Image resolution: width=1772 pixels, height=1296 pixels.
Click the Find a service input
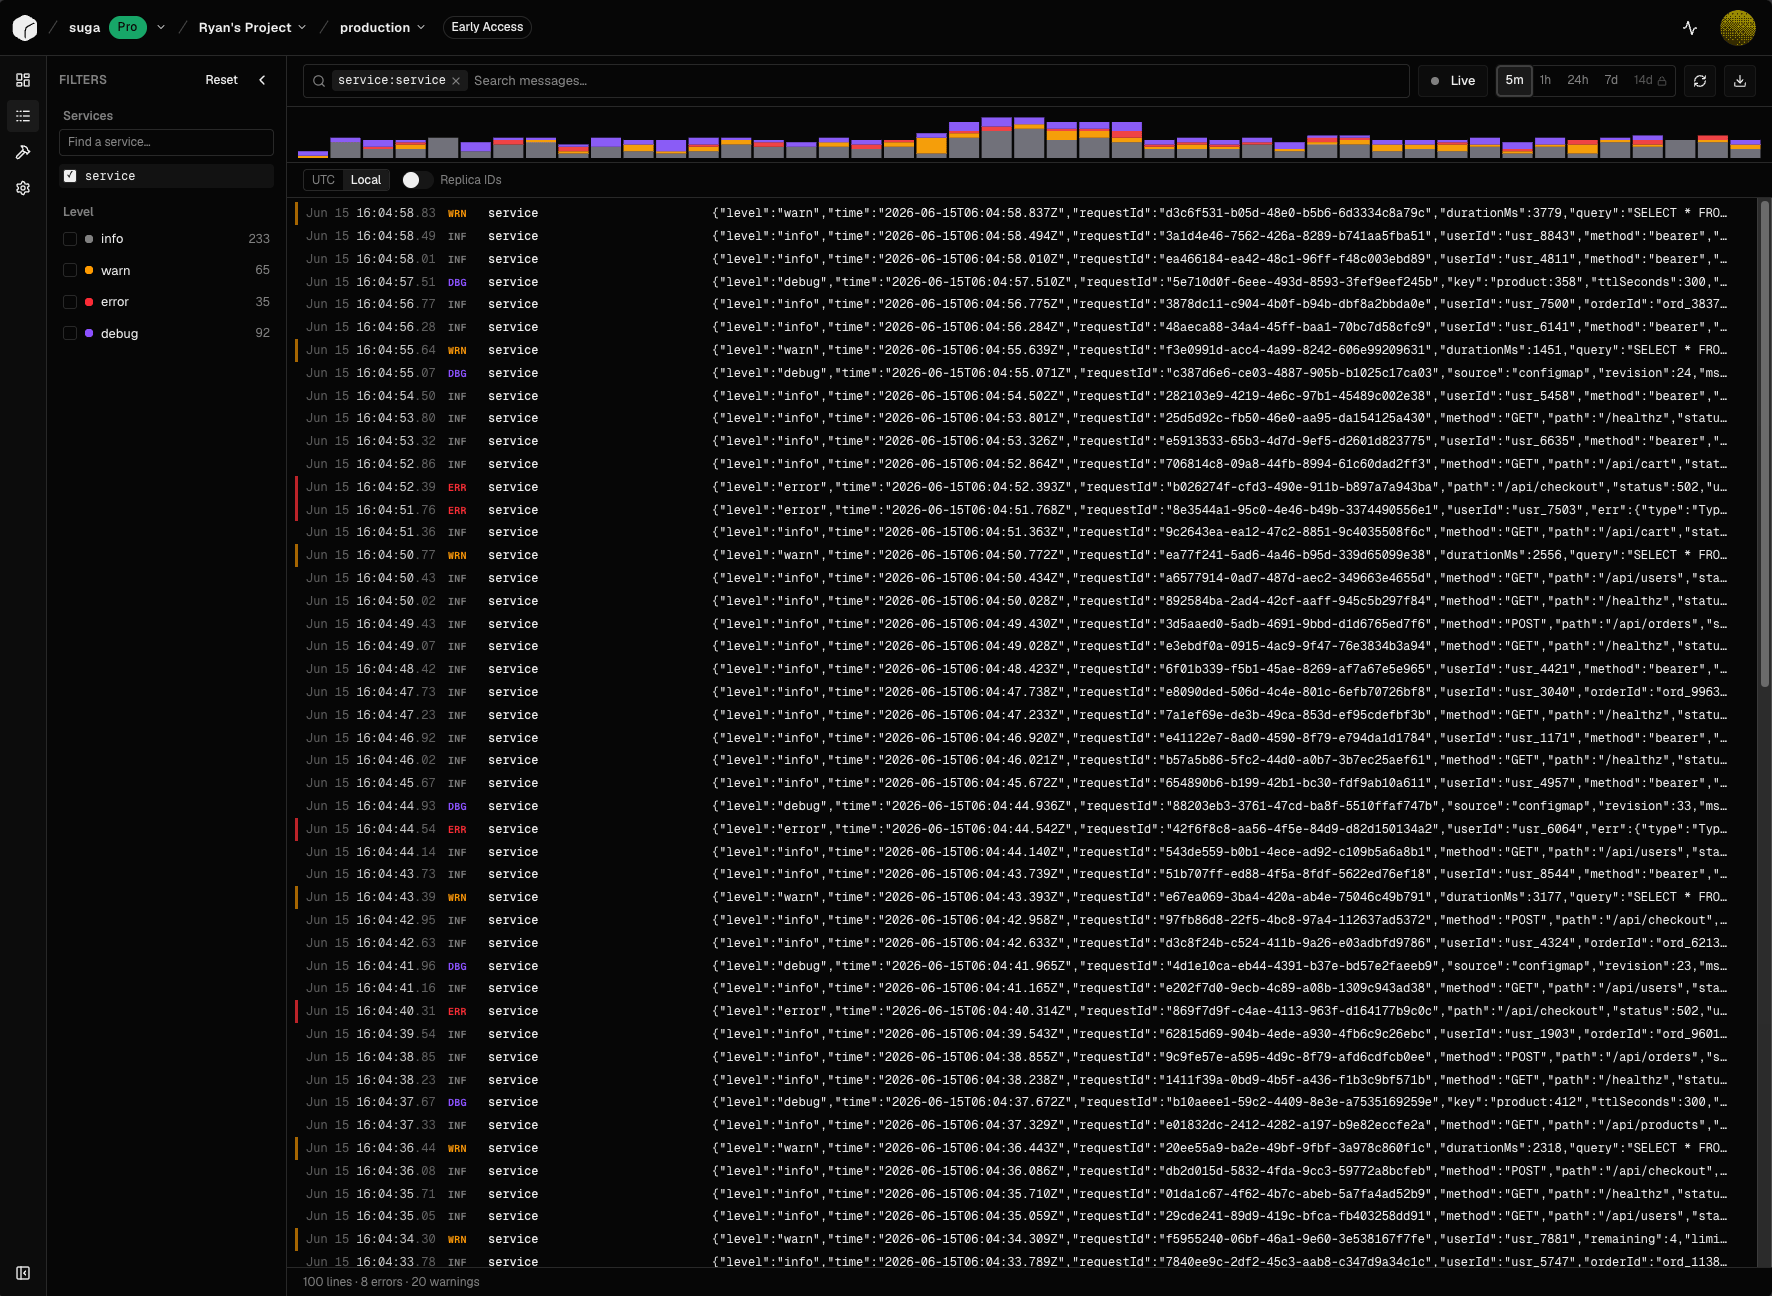pyautogui.click(x=166, y=142)
